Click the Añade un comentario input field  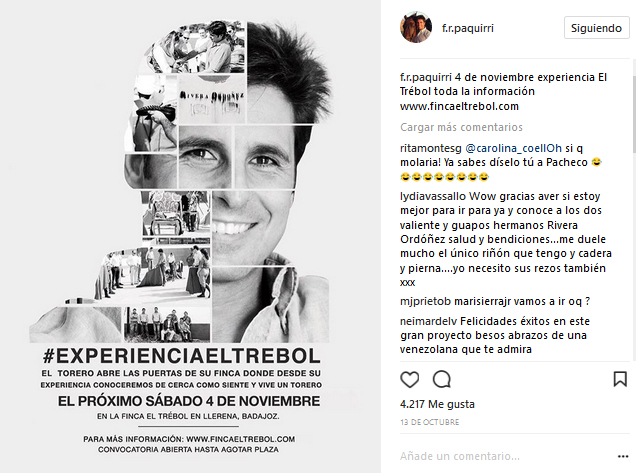click(x=505, y=456)
